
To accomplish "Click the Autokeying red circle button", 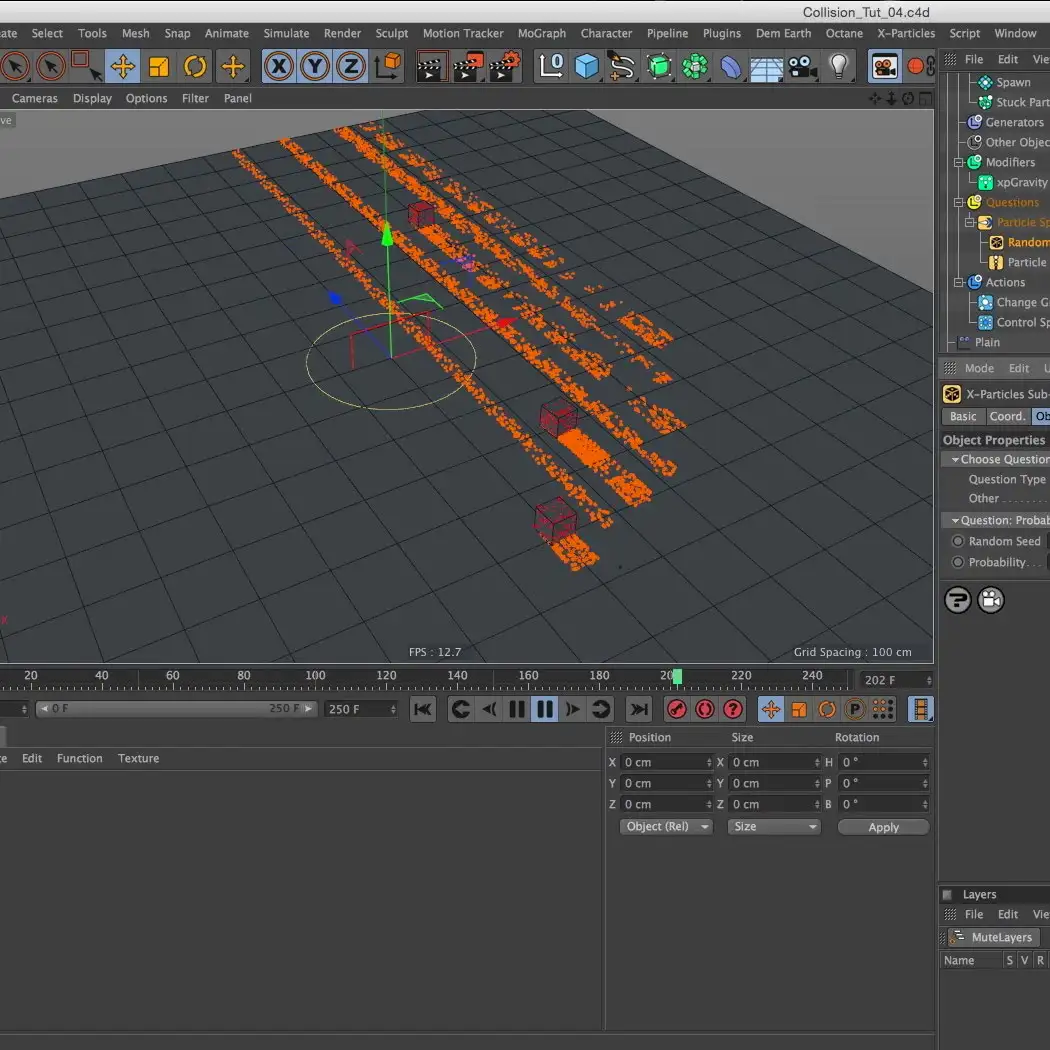I will click(705, 709).
